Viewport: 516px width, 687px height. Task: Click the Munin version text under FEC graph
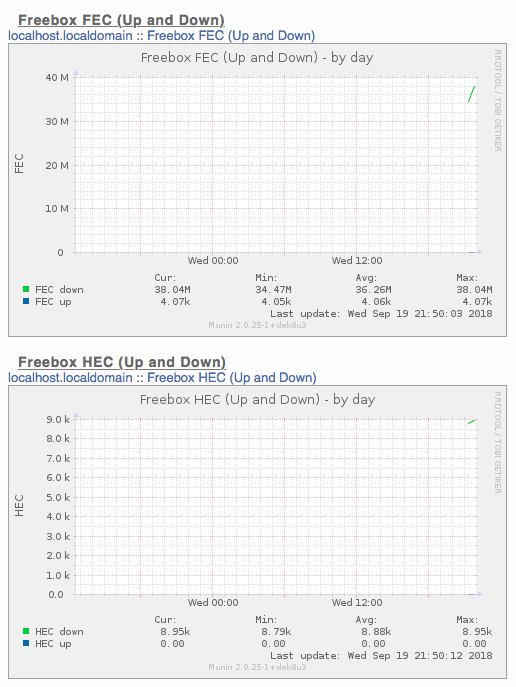pyautogui.click(x=257, y=325)
